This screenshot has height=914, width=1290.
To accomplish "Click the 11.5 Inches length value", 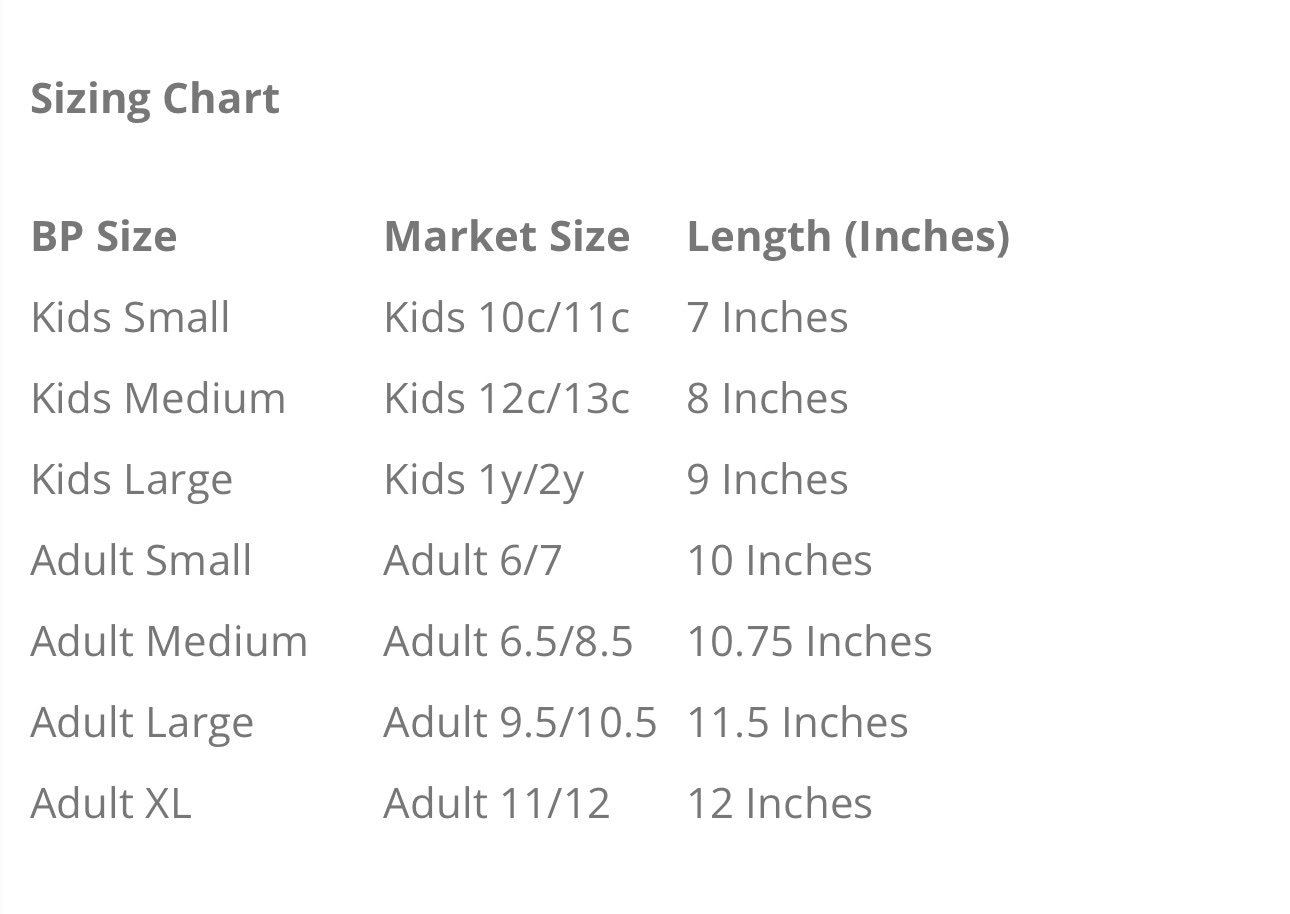I will click(798, 722).
